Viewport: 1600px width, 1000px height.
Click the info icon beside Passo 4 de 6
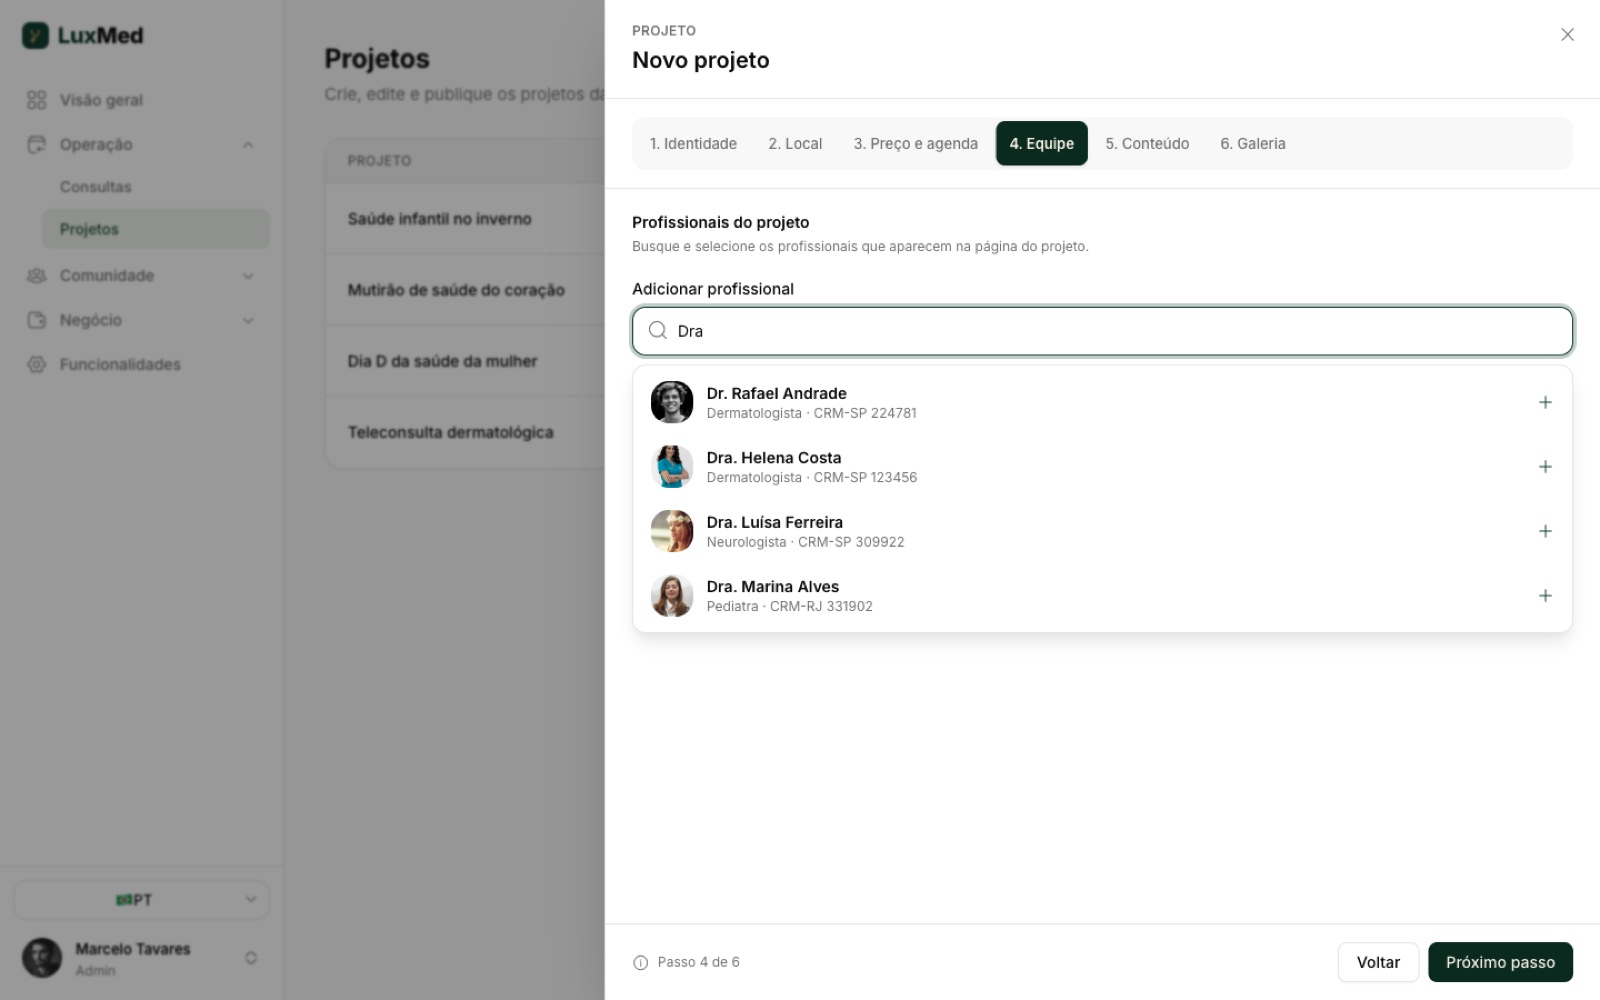coord(641,963)
